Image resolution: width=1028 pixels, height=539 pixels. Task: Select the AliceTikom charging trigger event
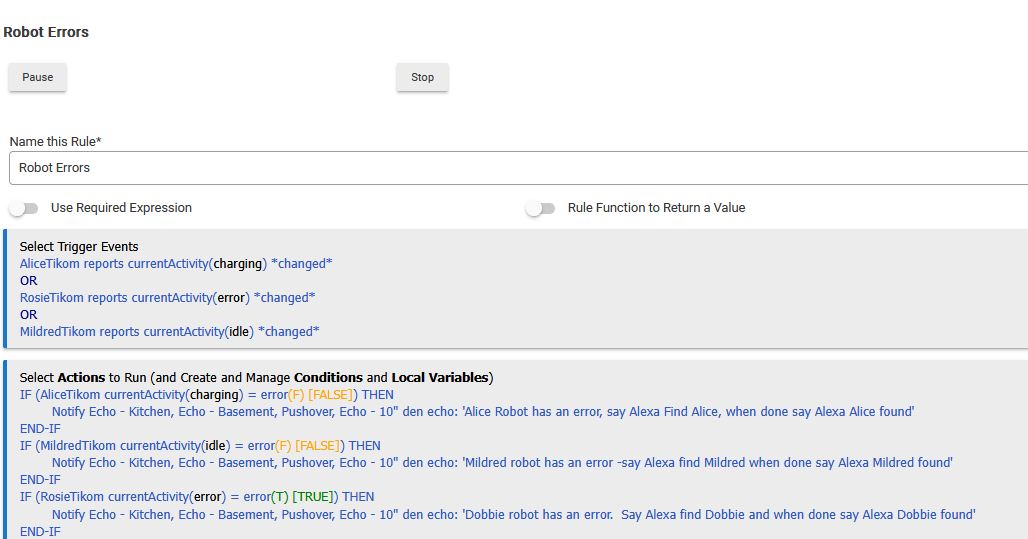click(x=176, y=264)
